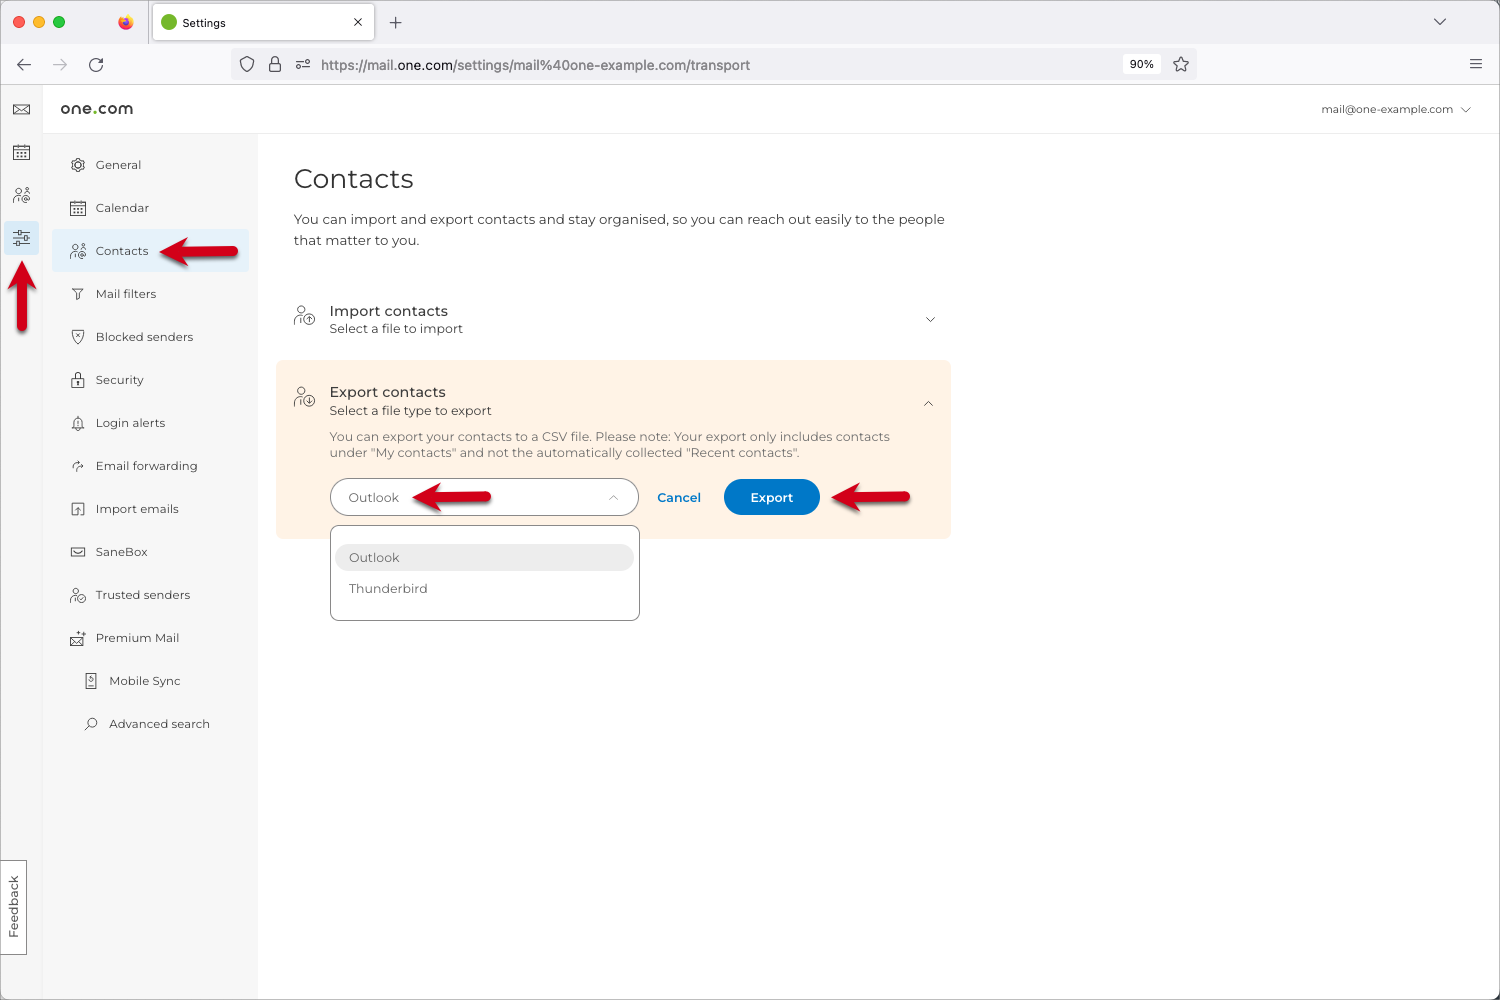Open the export file type dropdown
Viewport: 1500px width, 1000px height.
(x=614, y=497)
